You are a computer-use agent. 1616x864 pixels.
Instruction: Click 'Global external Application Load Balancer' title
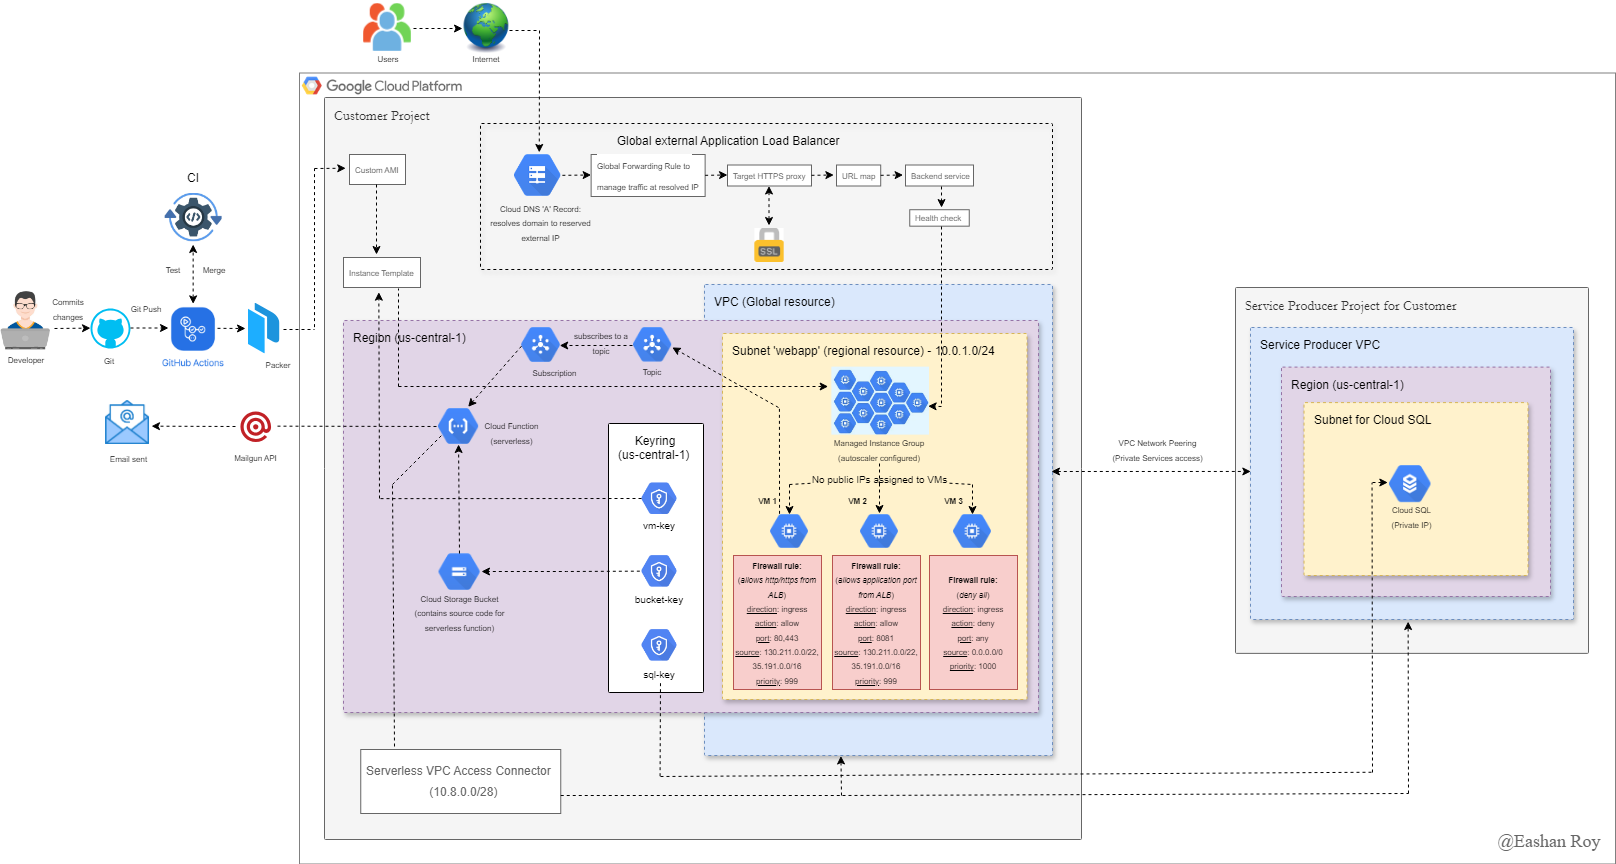click(x=728, y=141)
